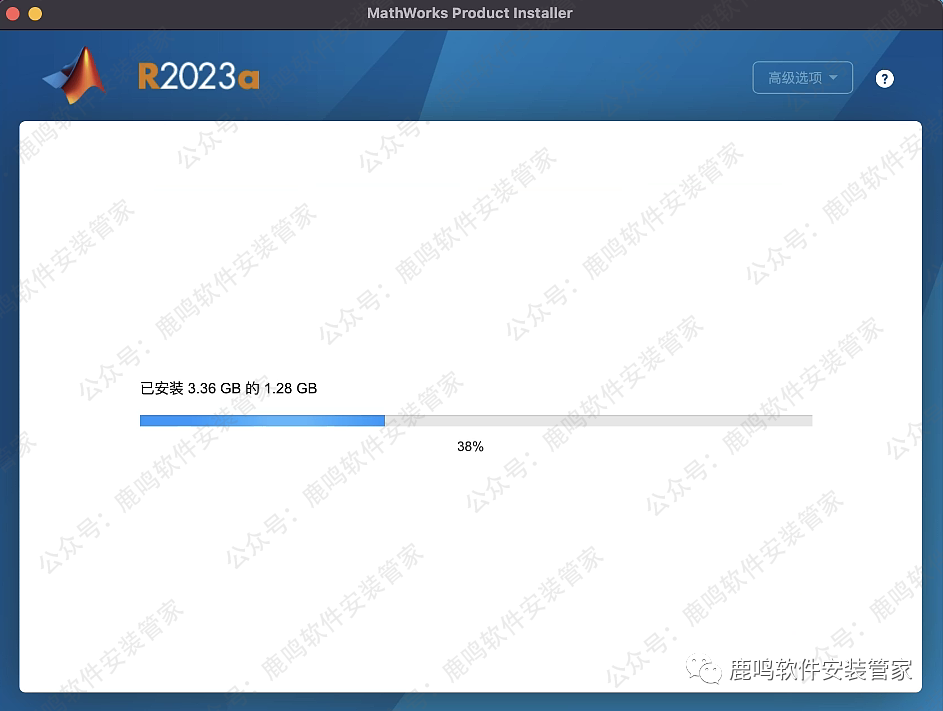Click the WeChat logo in bottom-right watermark
943x711 pixels.
pos(708,669)
